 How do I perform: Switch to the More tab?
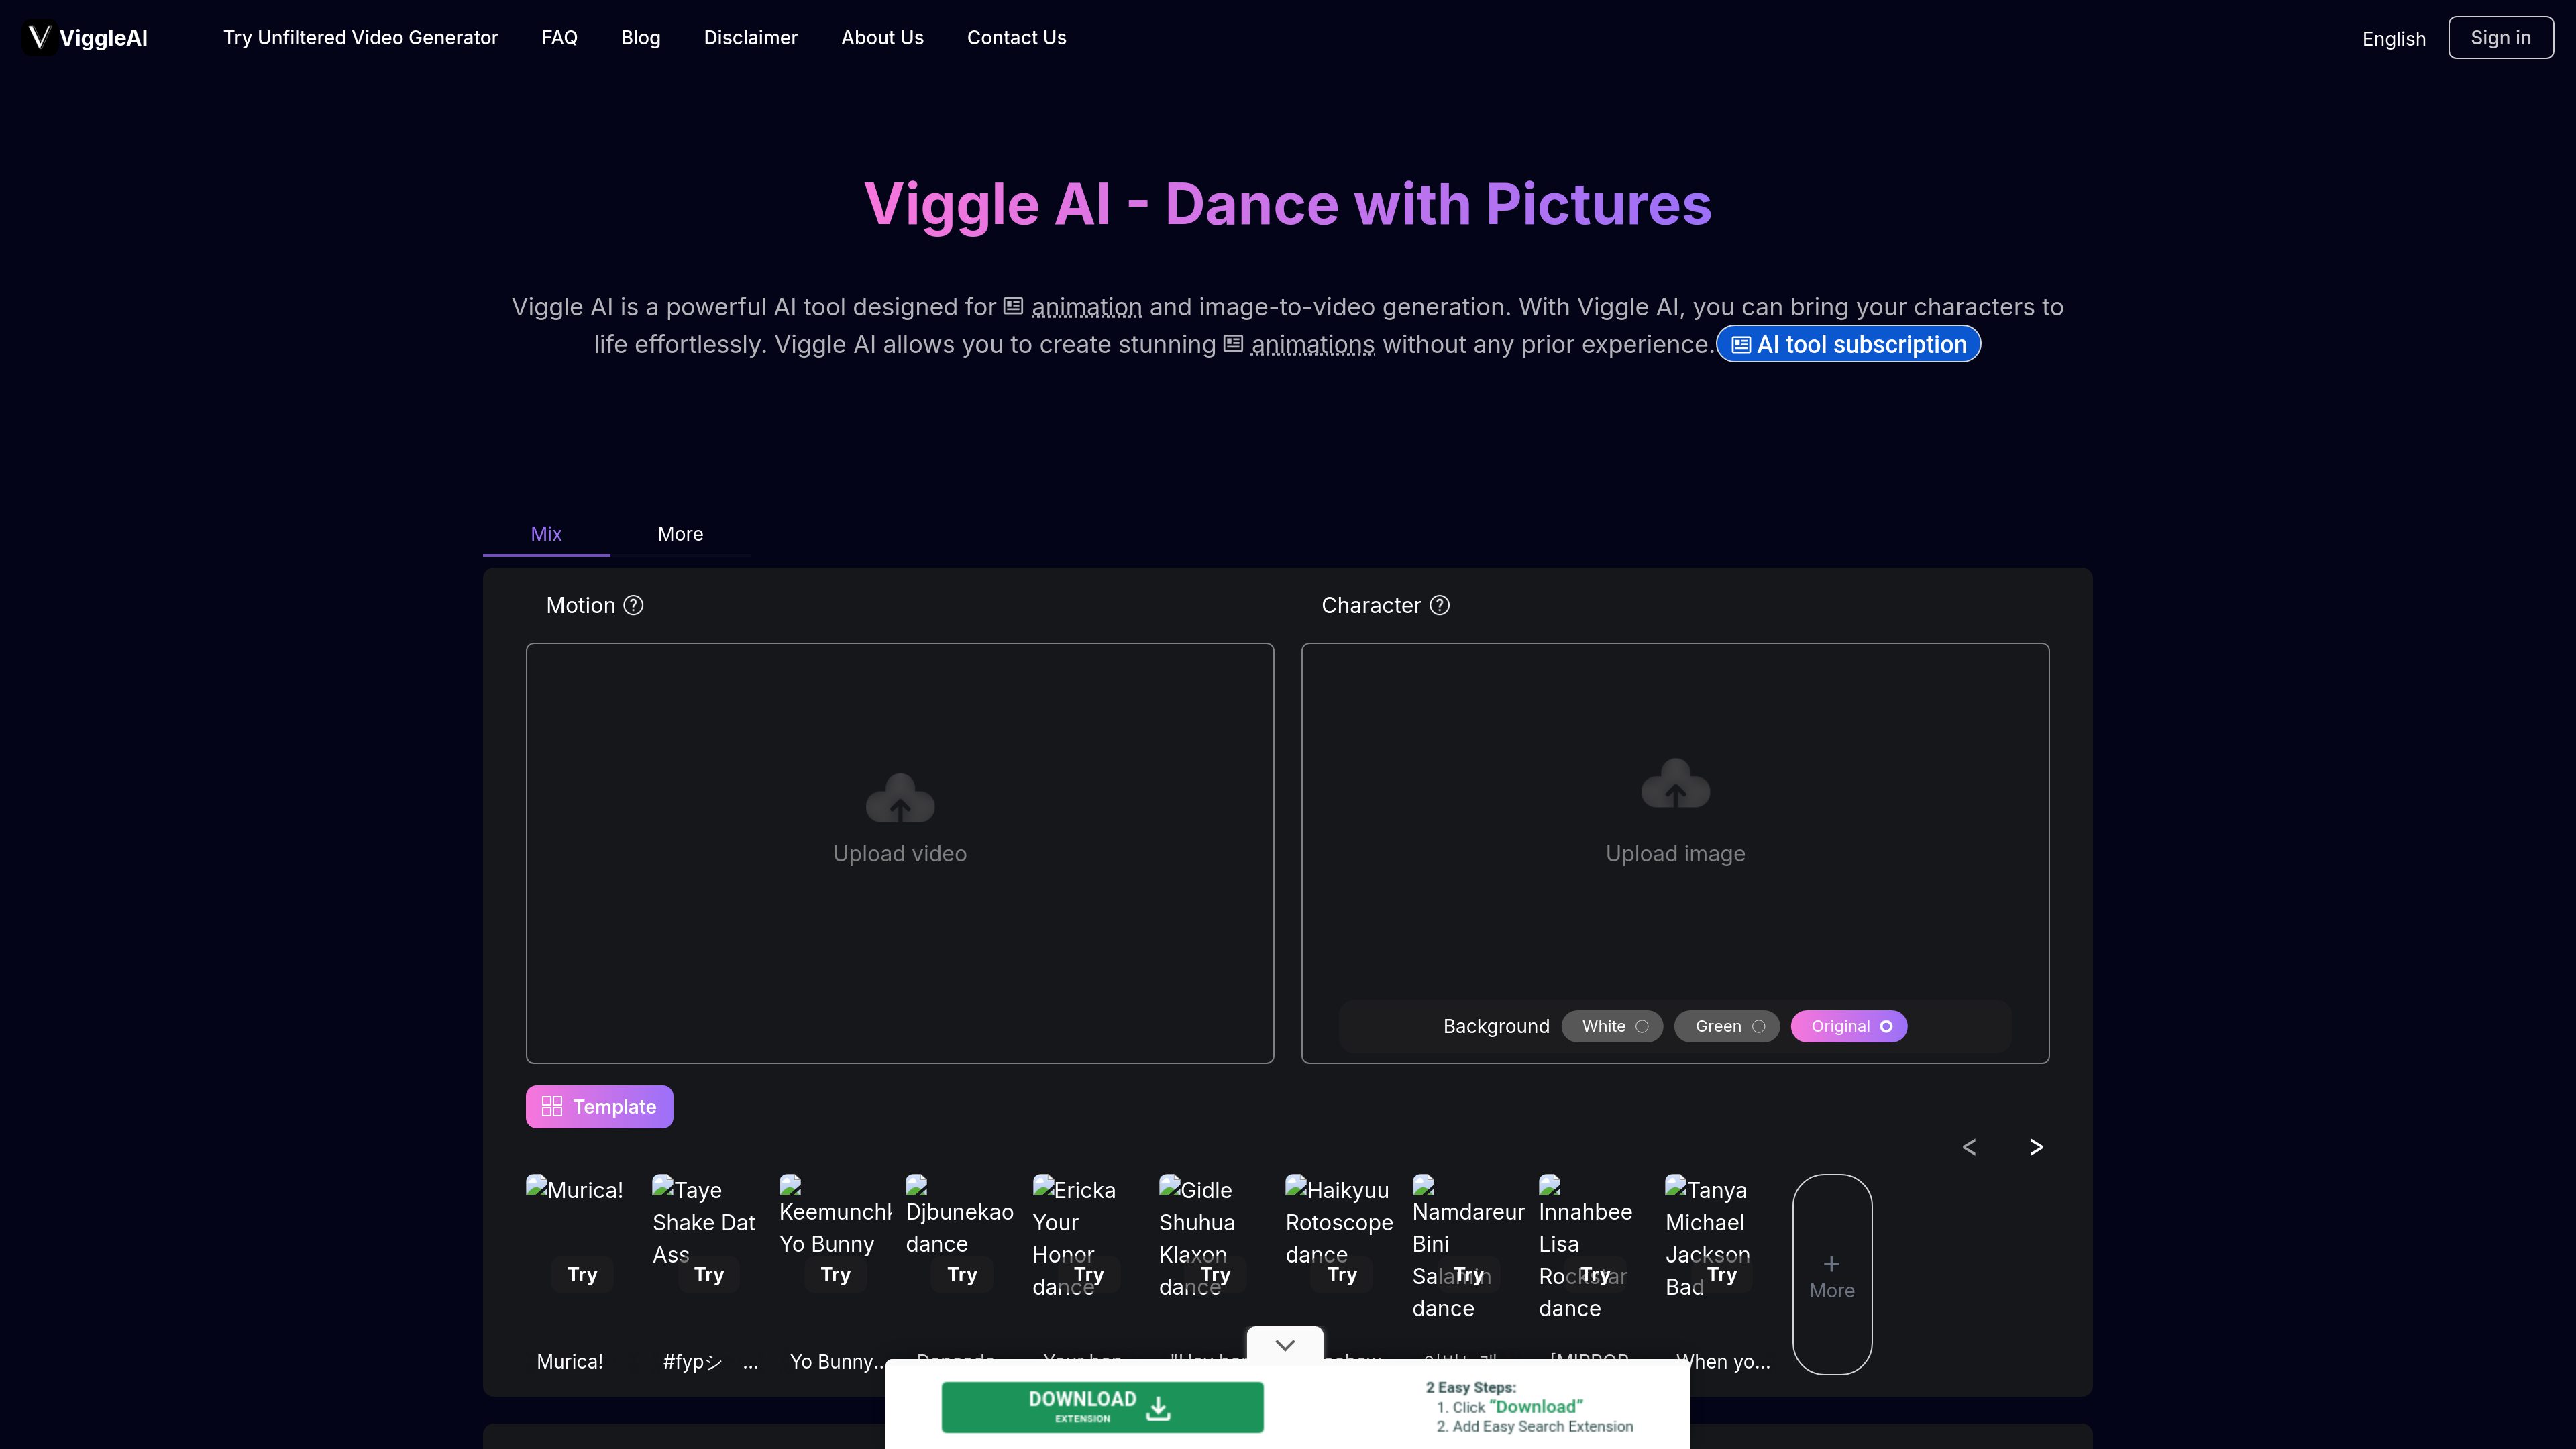point(680,534)
